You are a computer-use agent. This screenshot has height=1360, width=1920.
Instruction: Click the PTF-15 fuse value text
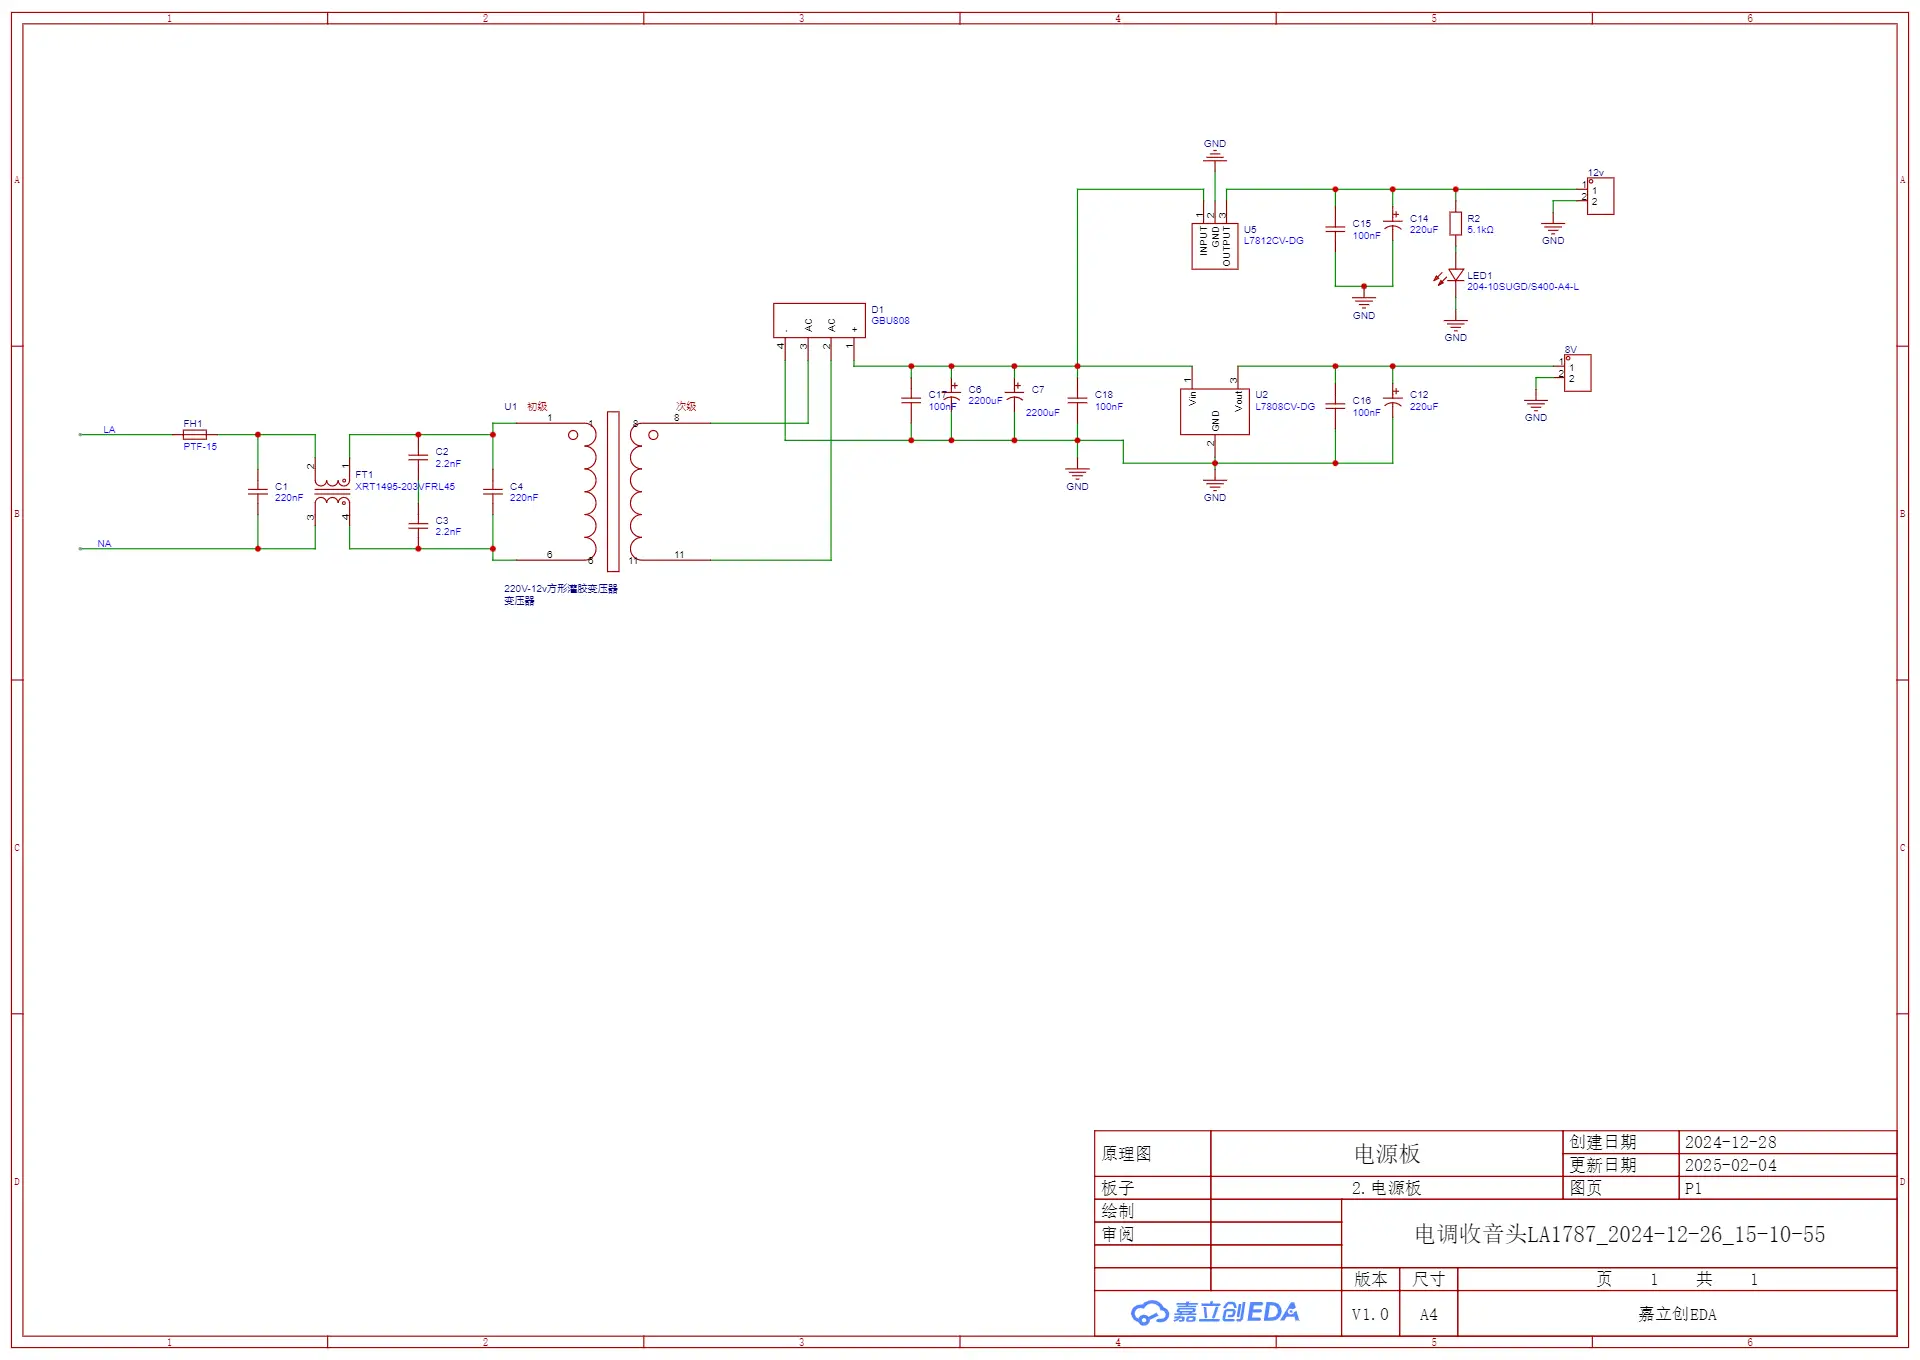pos(200,447)
